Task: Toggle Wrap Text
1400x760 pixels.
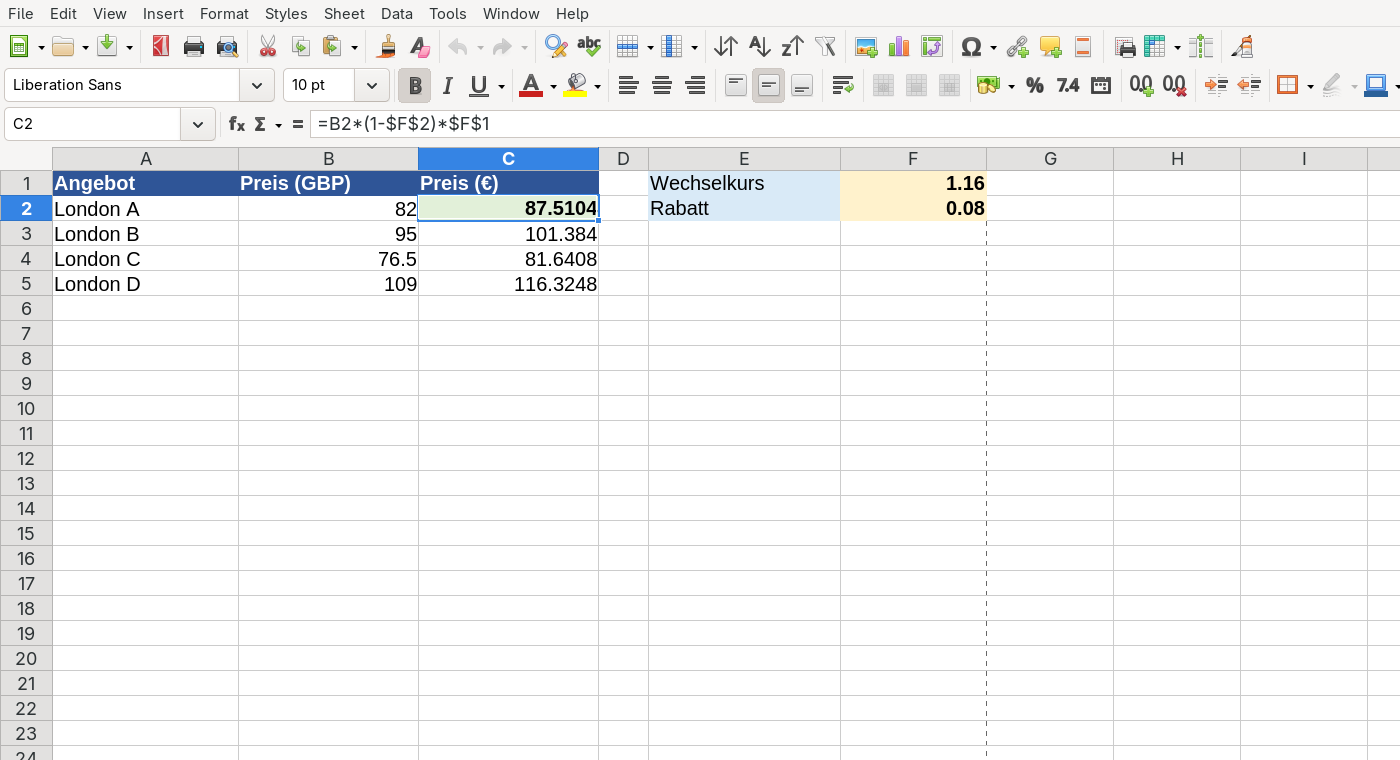Action: pos(843,86)
